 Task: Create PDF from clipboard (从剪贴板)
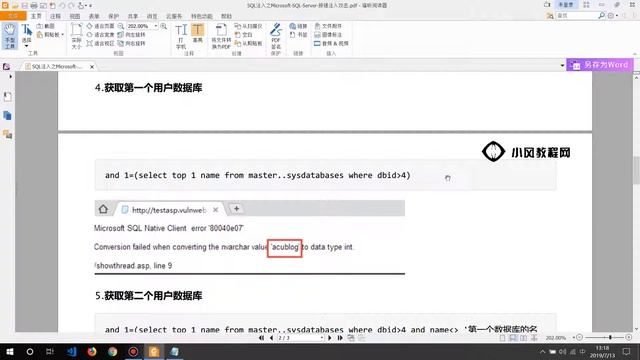[x=248, y=43]
